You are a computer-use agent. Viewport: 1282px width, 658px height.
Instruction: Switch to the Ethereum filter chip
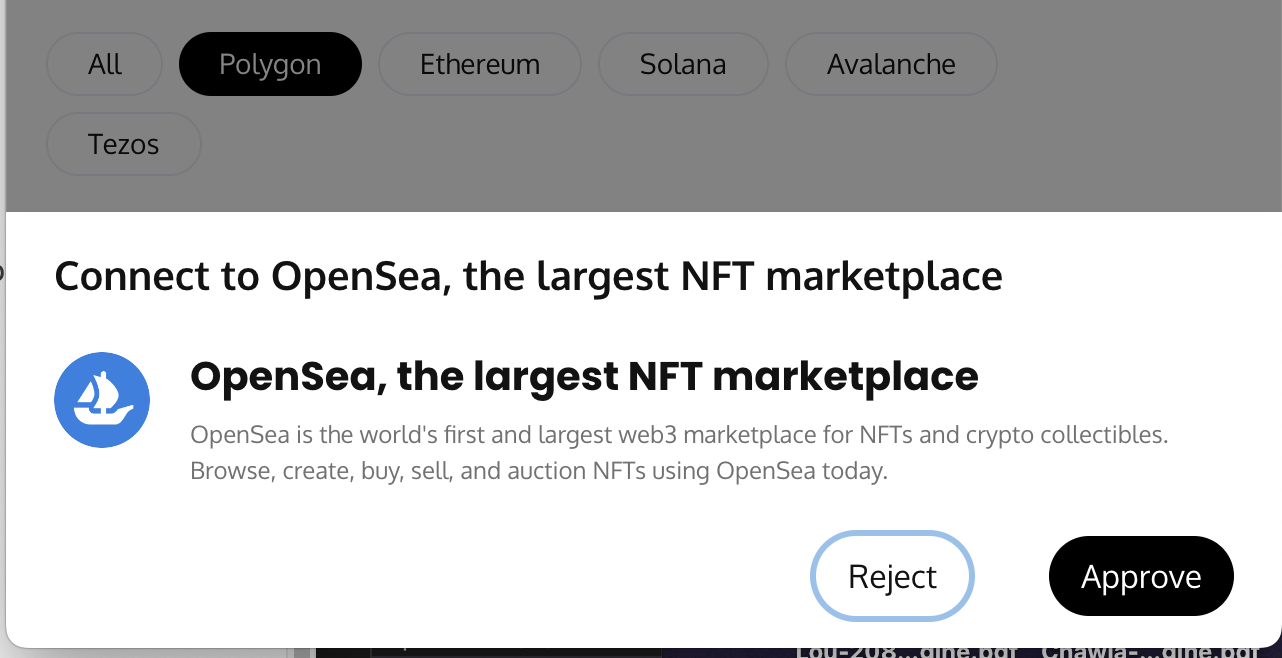click(x=480, y=64)
